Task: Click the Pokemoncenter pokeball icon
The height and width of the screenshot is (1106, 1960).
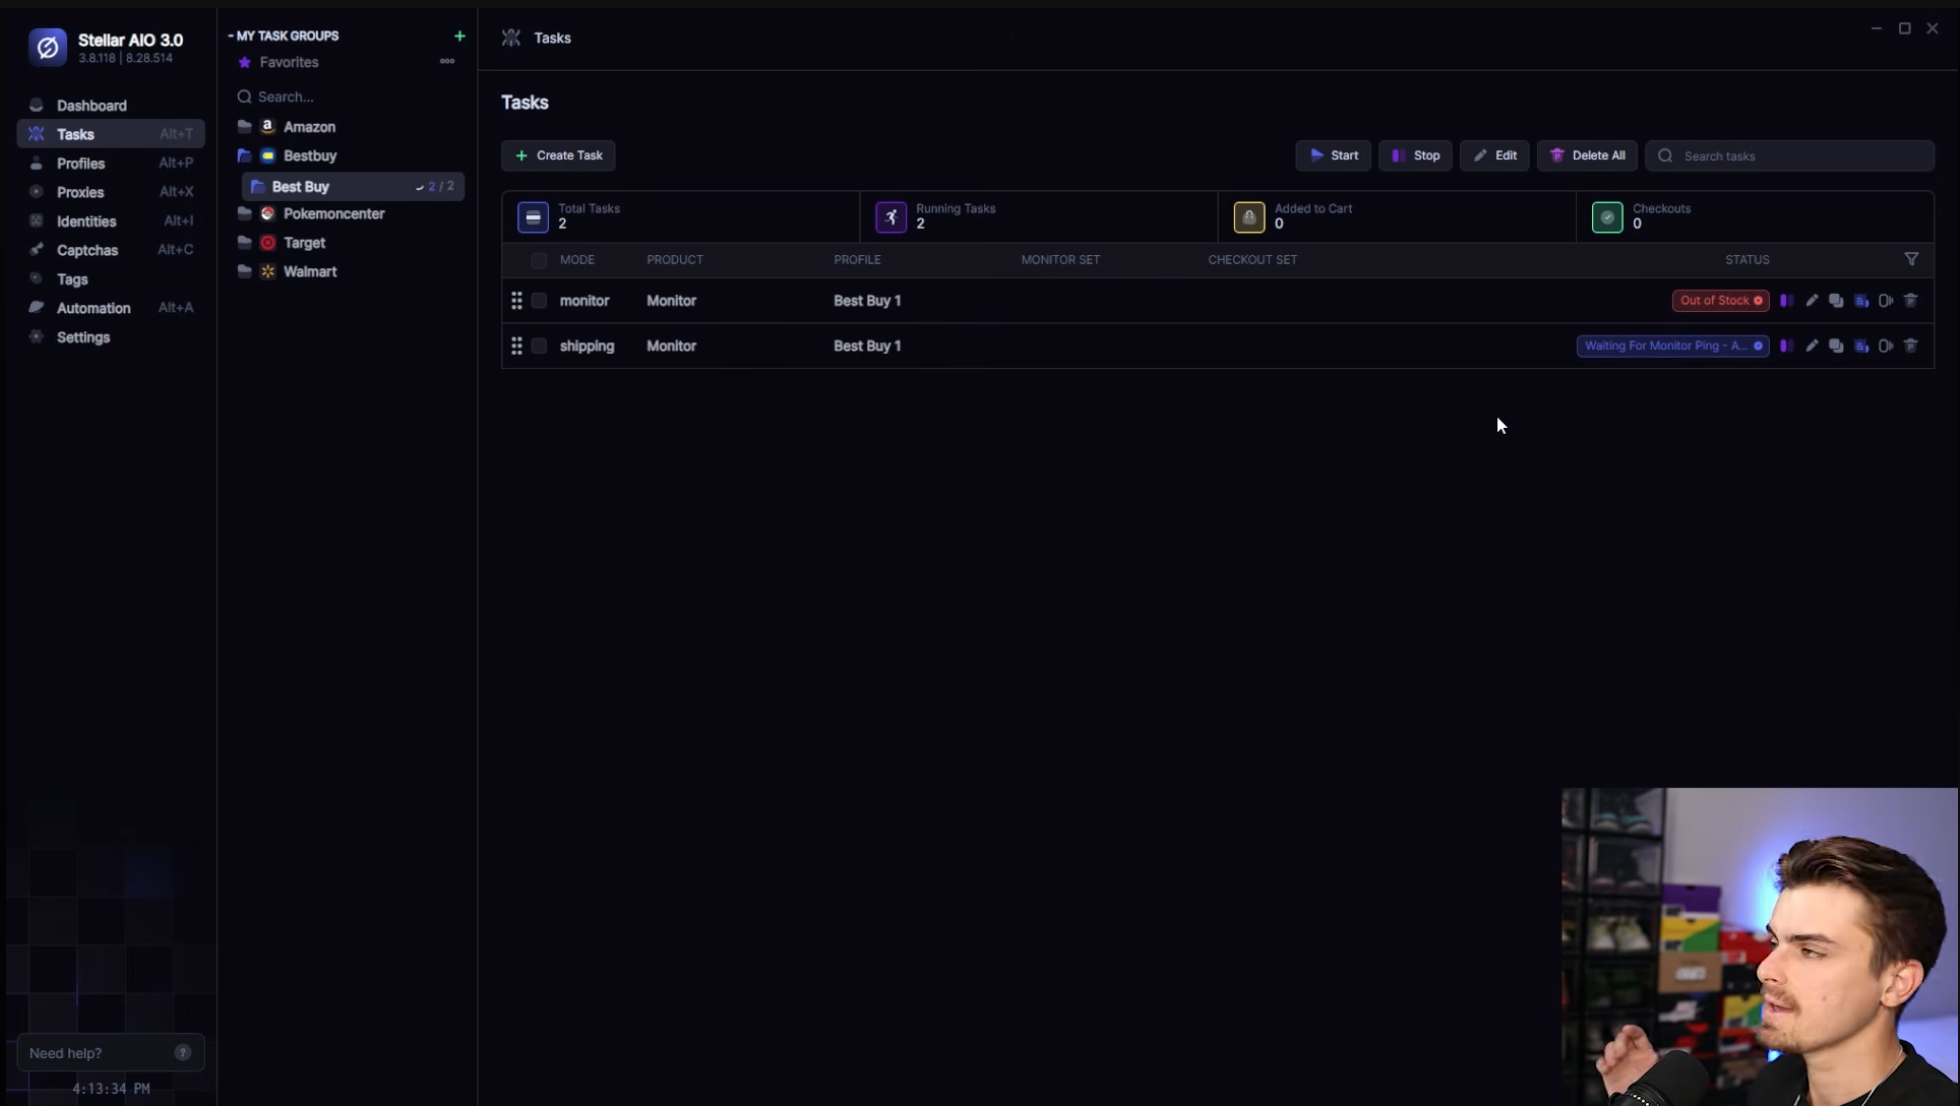Action: click(268, 214)
